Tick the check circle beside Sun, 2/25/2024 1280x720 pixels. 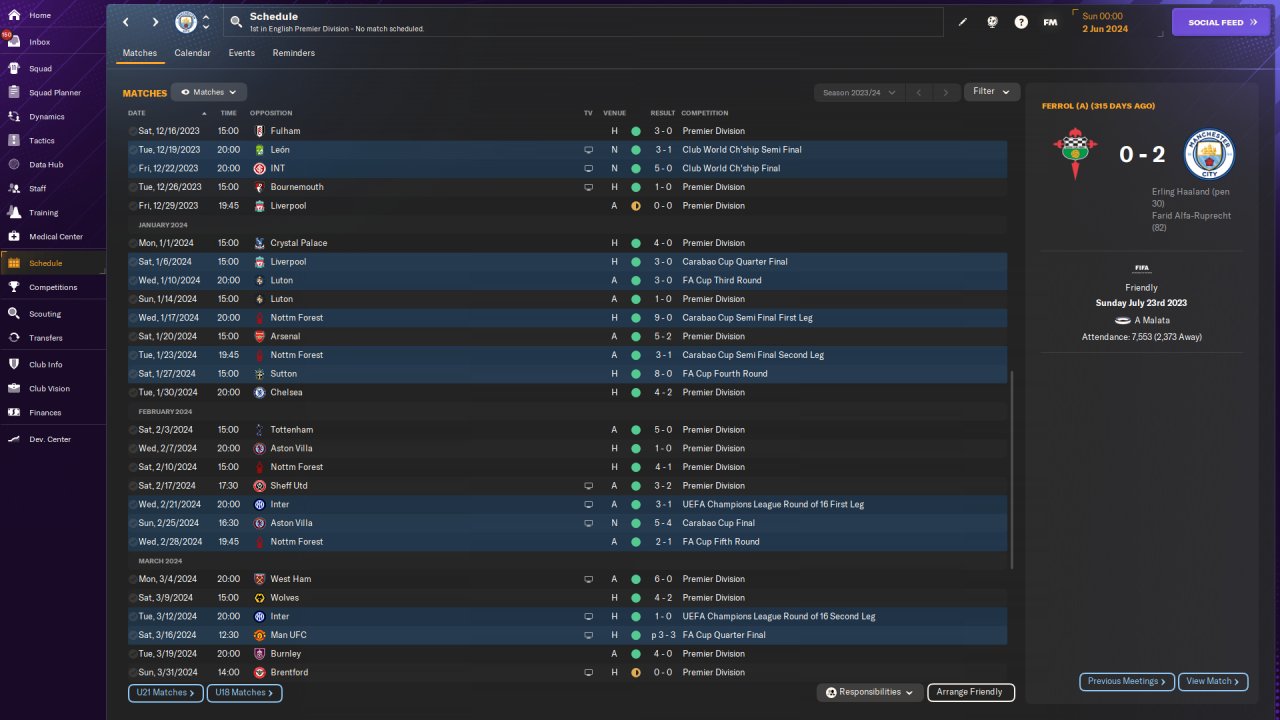pyautogui.click(x=133, y=523)
